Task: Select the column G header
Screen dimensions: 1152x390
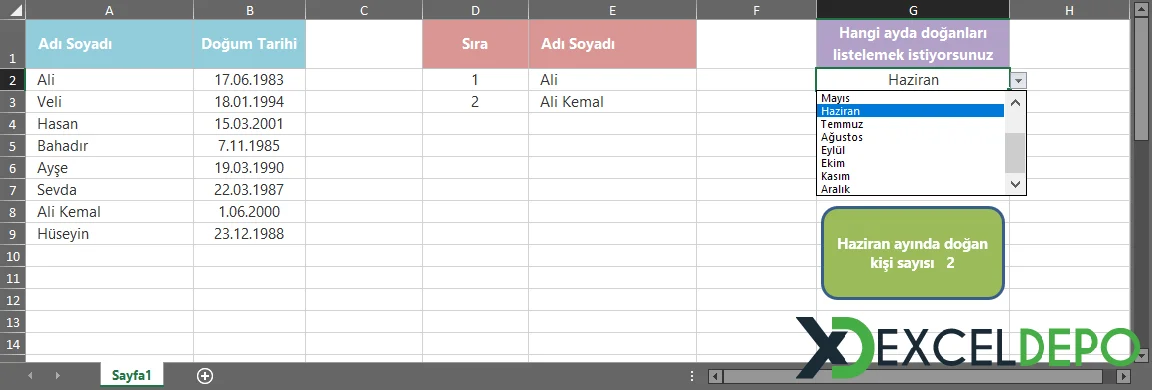Action: point(912,10)
